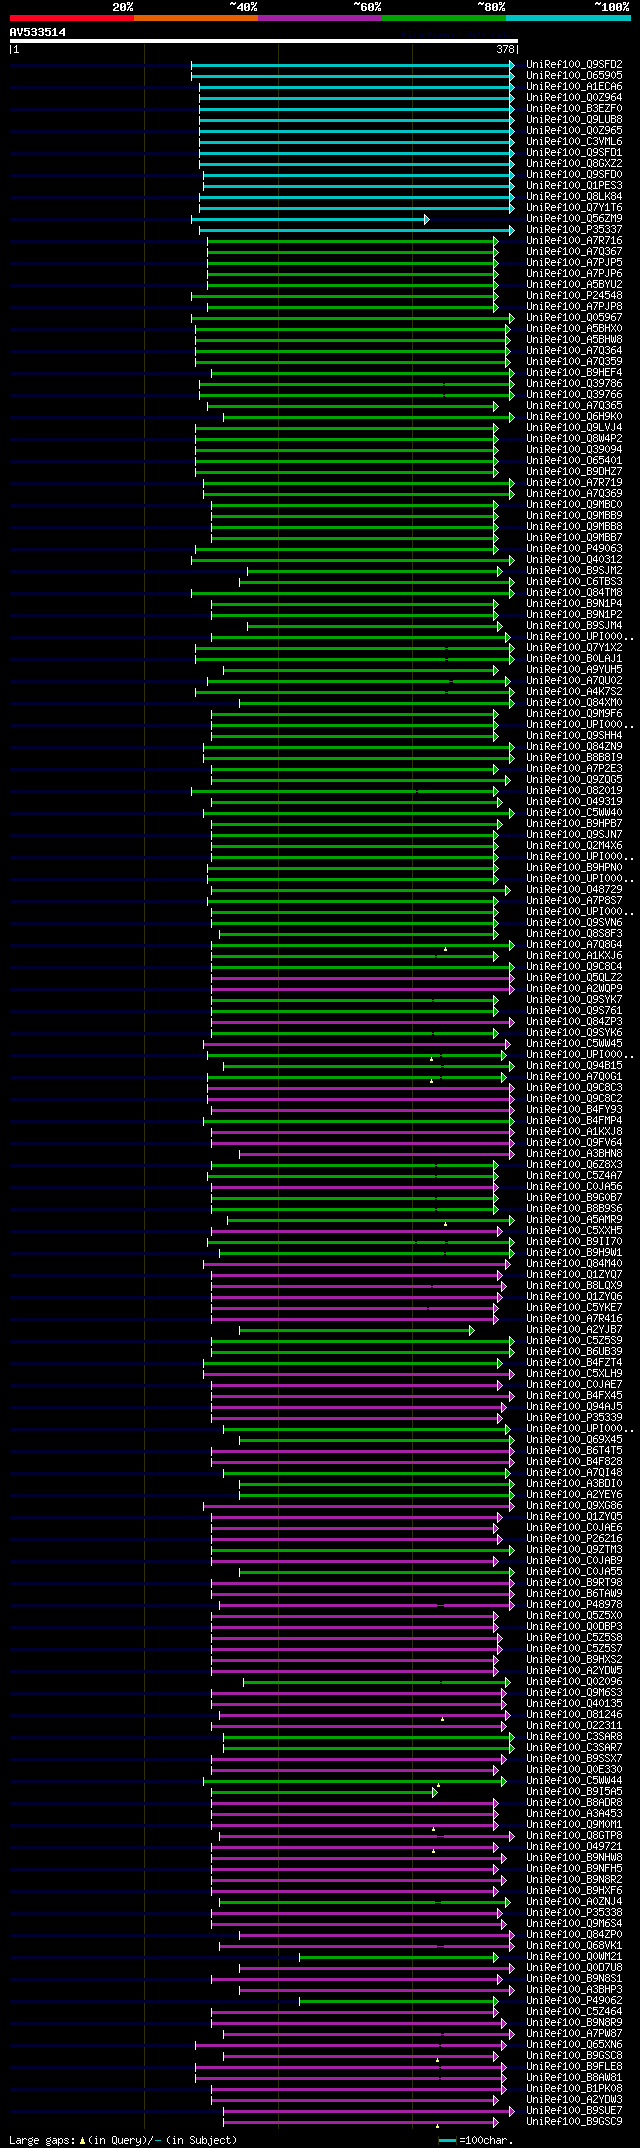The width and height of the screenshot is (640, 2148).
Task: Select the UniRef100_B6UB39 label
Action: [574, 1352]
